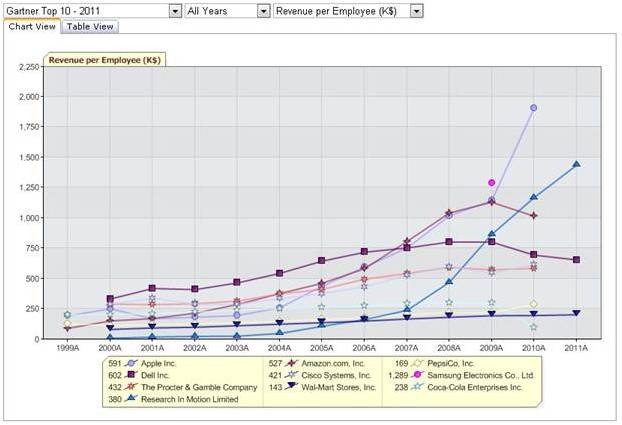Click the Samsung Electronics legend marker icon

click(419, 376)
